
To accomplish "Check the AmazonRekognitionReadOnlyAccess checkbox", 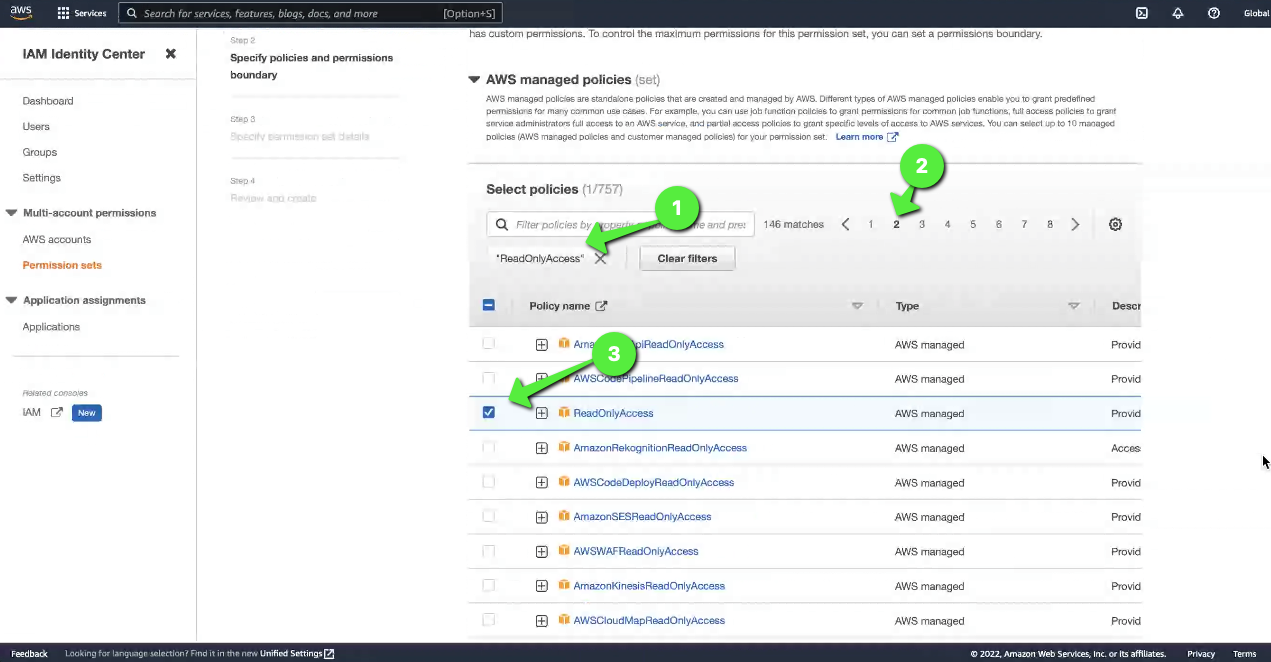I will (x=489, y=447).
